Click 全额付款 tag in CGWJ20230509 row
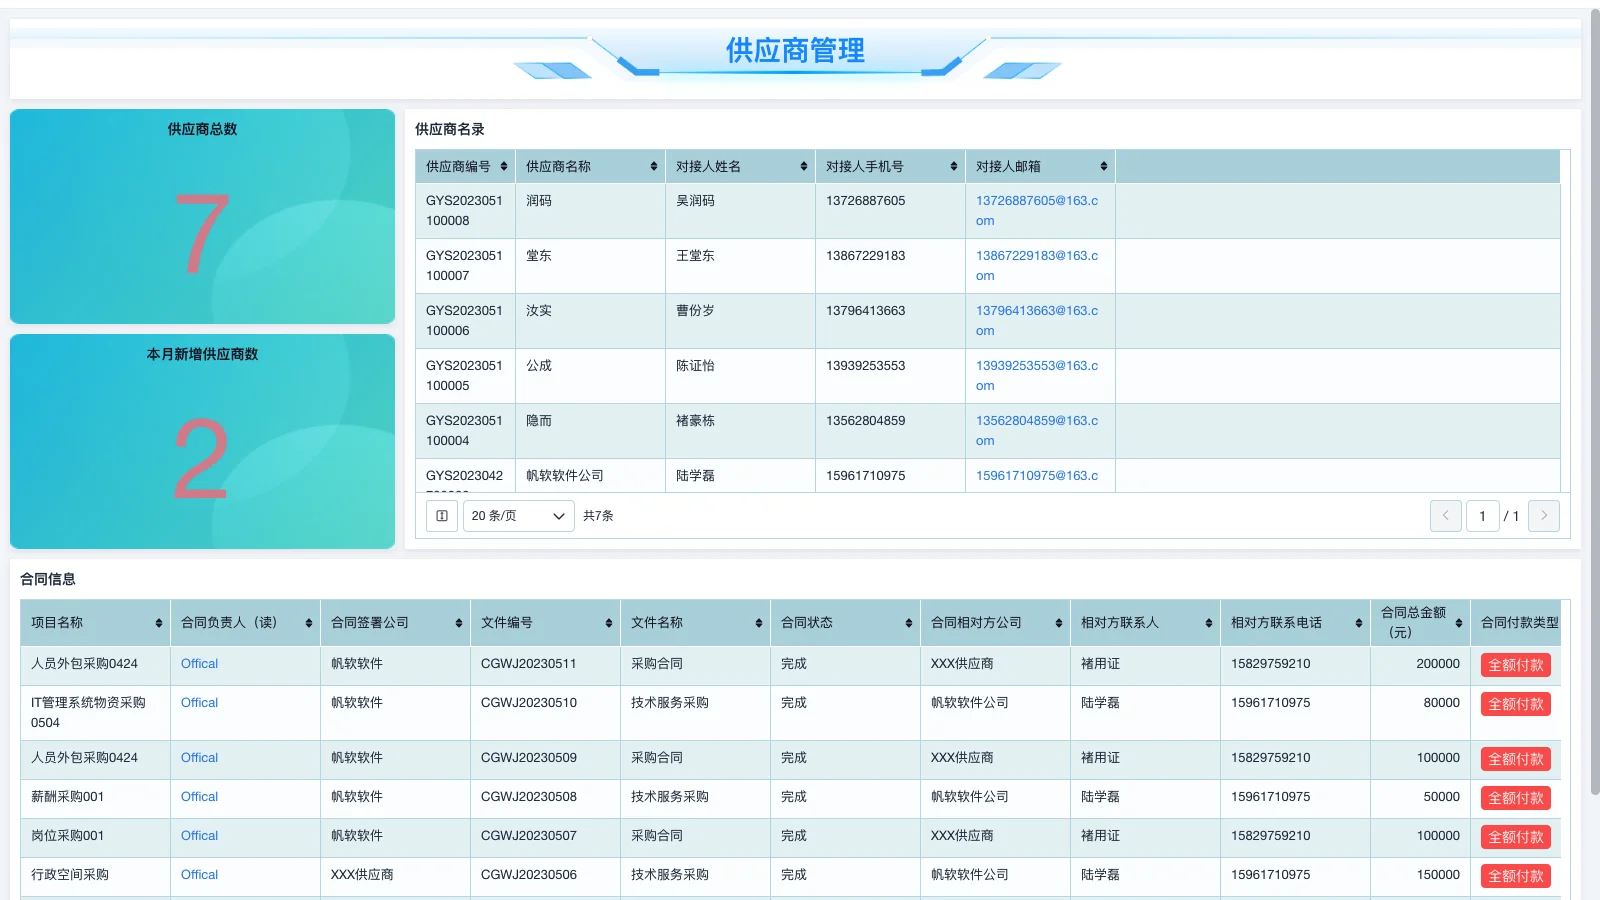This screenshot has width=1600, height=900. [x=1516, y=759]
